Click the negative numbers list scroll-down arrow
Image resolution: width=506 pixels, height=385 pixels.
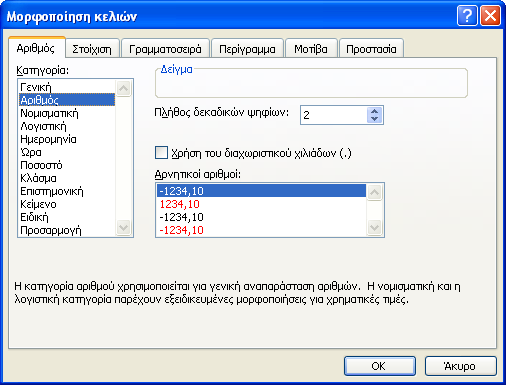374,228
